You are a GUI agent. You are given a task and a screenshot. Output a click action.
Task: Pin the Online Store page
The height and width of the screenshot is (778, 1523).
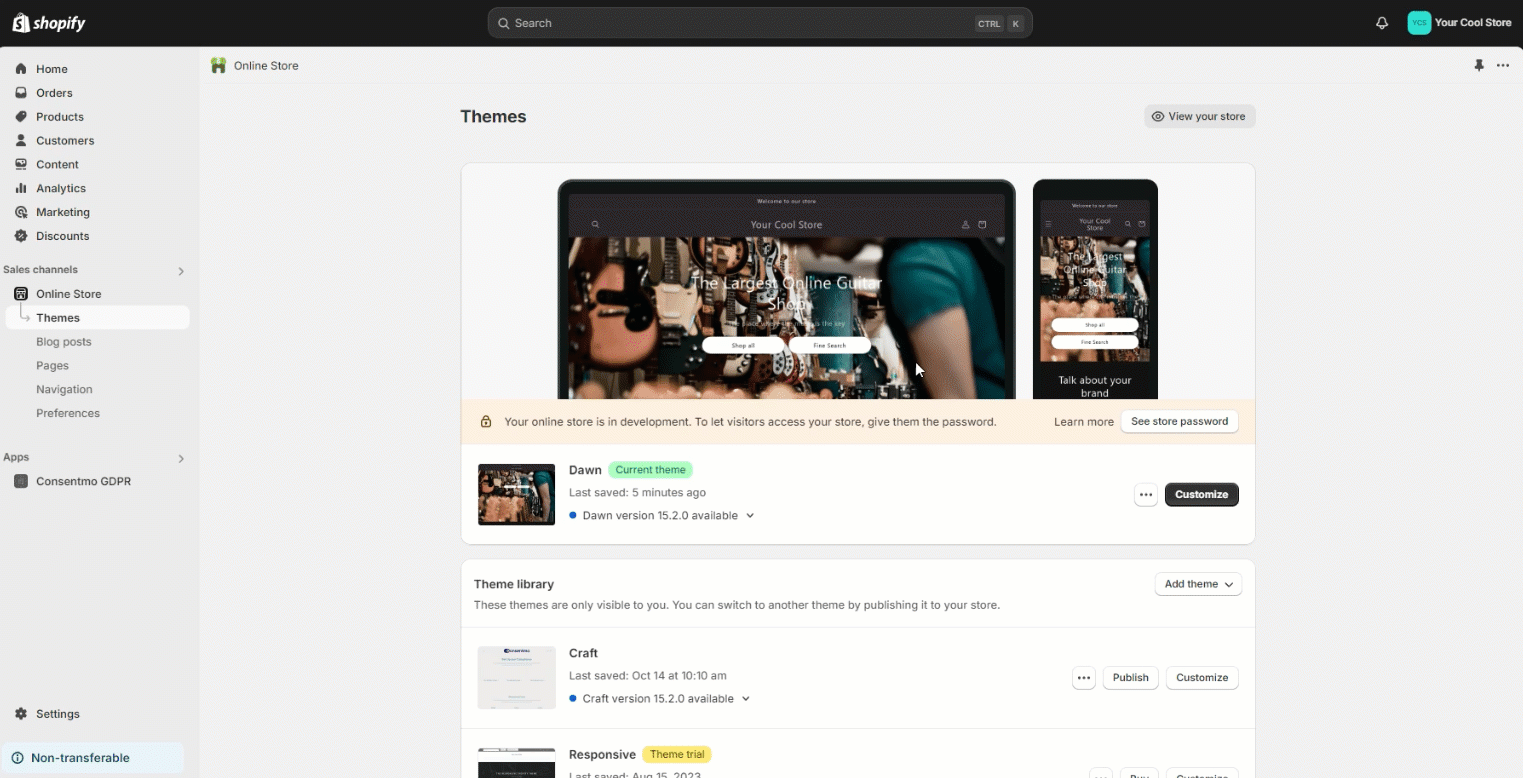[x=1479, y=65]
